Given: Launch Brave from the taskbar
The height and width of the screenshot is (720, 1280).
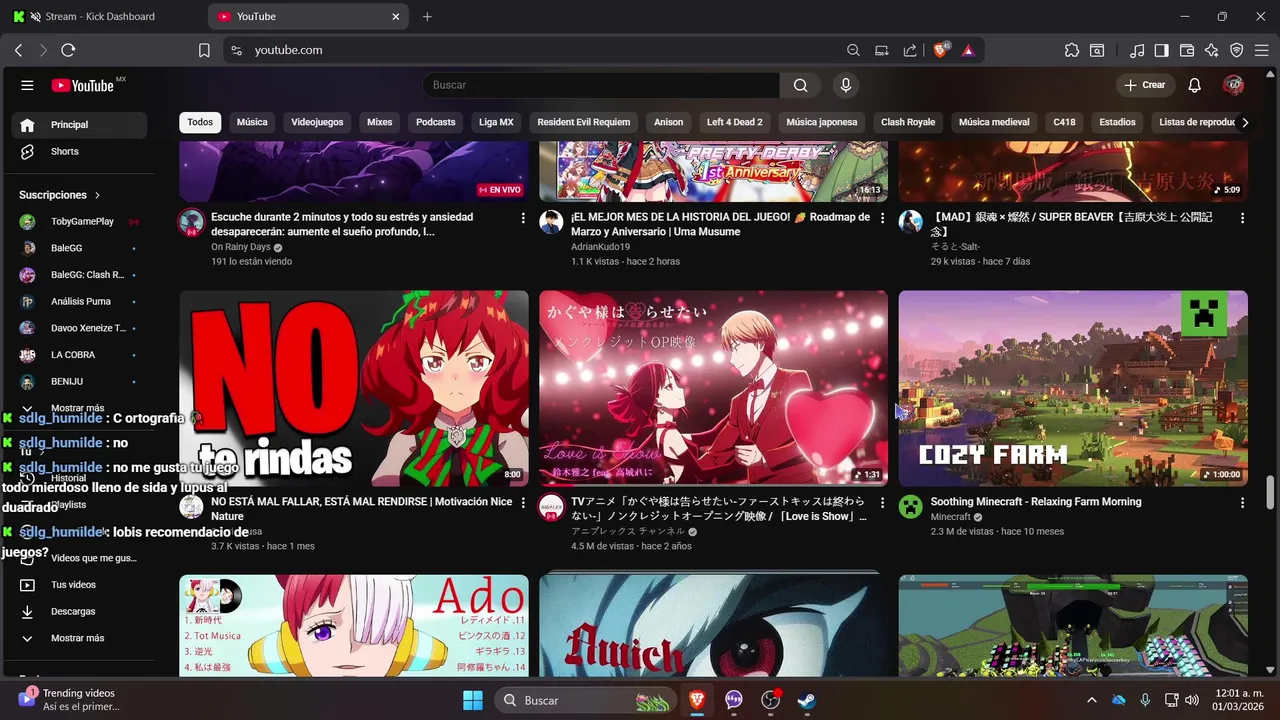Looking at the screenshot, I should click(x=696, y=700).
